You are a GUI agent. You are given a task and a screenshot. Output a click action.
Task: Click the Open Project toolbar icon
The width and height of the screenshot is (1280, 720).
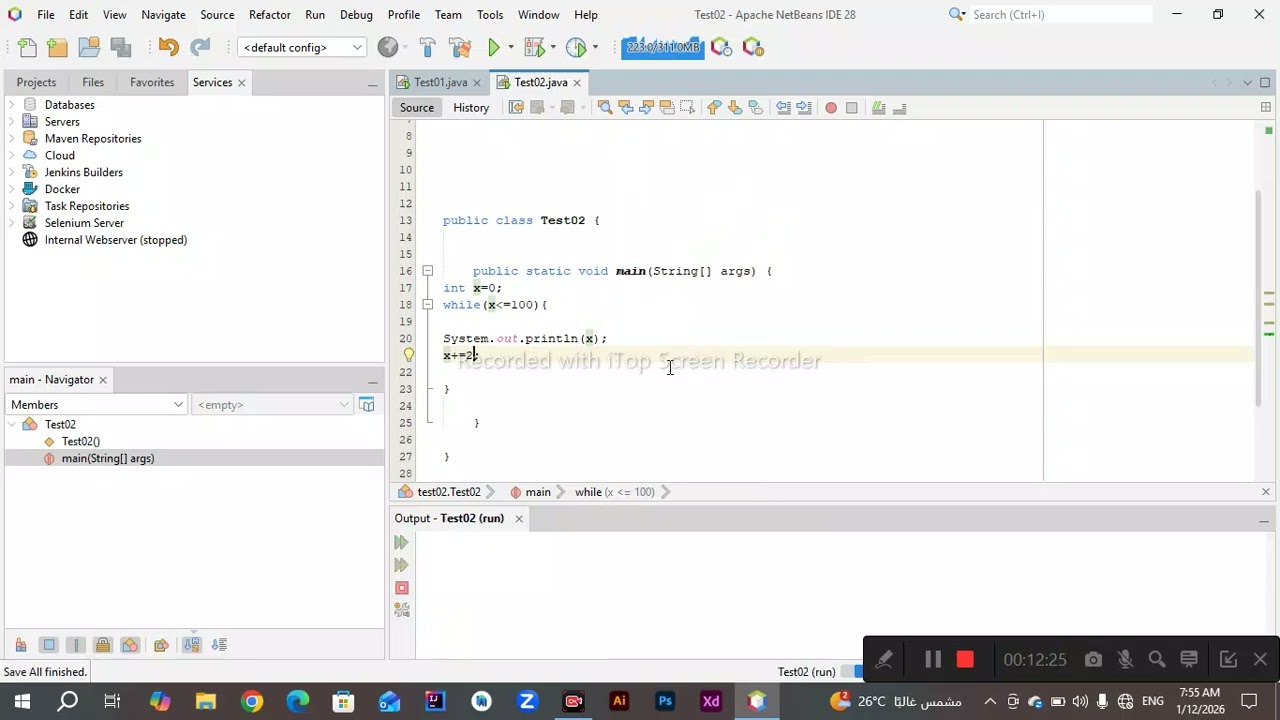(x=89, y=47)
